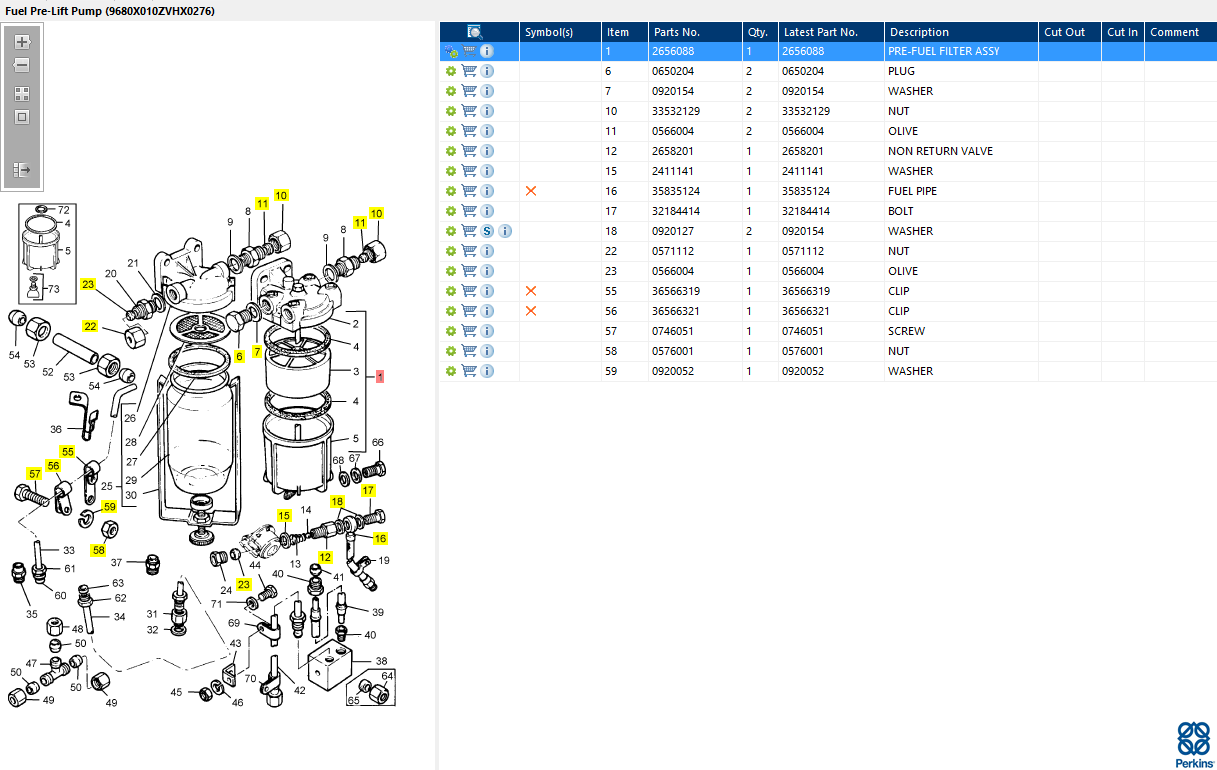Click the highlighted callout 1 on the diagram

(380, 376)
